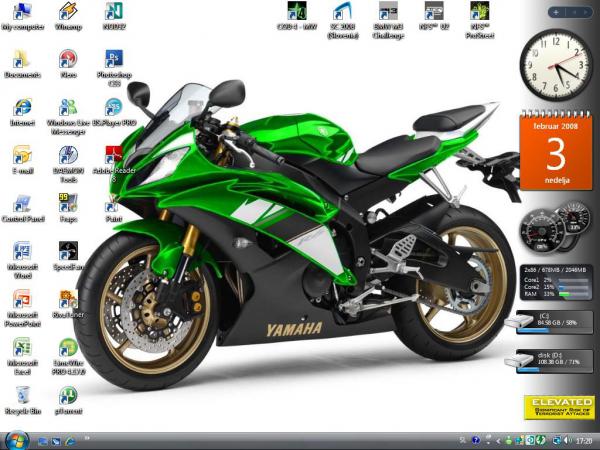Screen dimensions: 600x450
Task: Open the Recycle Bin
Action: point(21,395)
